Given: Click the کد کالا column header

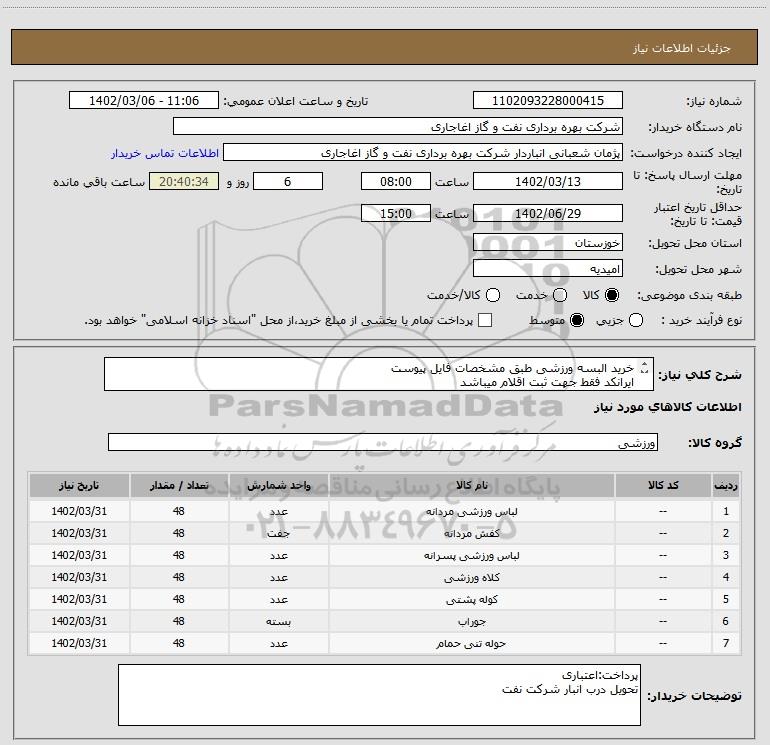Looking at the screenshot, I should pyautogui.click(x=663, y=485).
